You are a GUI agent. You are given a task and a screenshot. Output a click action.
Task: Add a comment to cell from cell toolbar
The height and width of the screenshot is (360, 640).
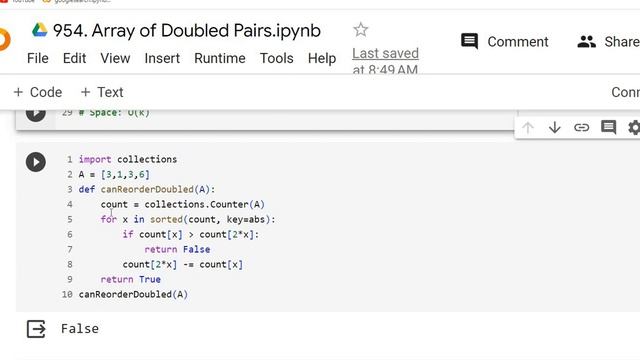coord(608,127)
